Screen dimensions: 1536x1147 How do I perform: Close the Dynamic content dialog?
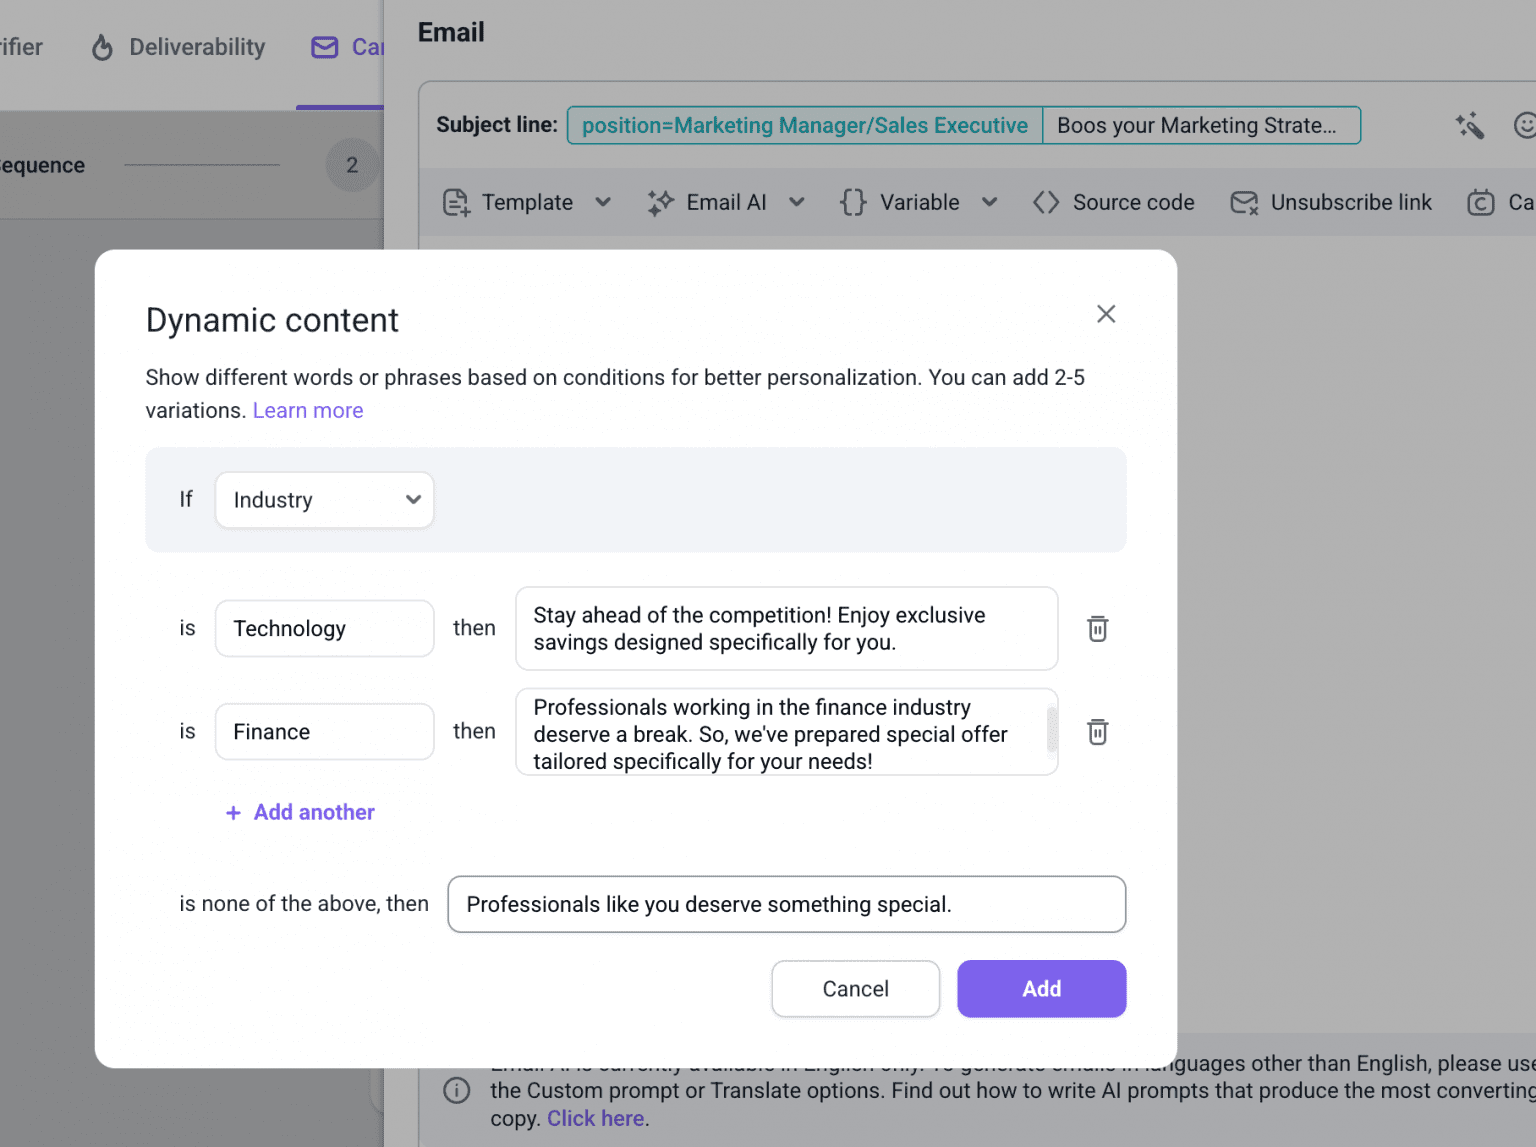pos(1105,314)
